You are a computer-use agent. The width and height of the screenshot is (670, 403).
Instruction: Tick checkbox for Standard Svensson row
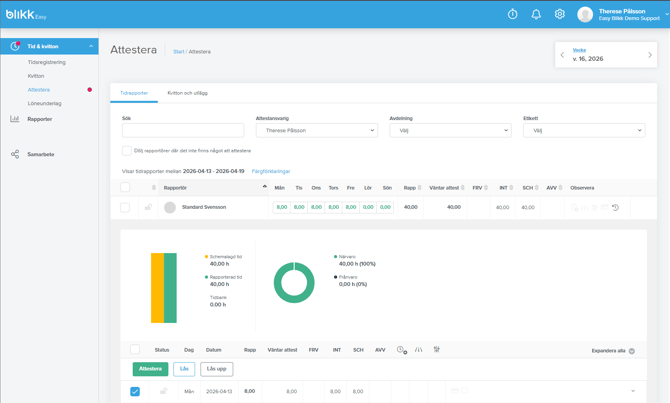pos(125,208)
